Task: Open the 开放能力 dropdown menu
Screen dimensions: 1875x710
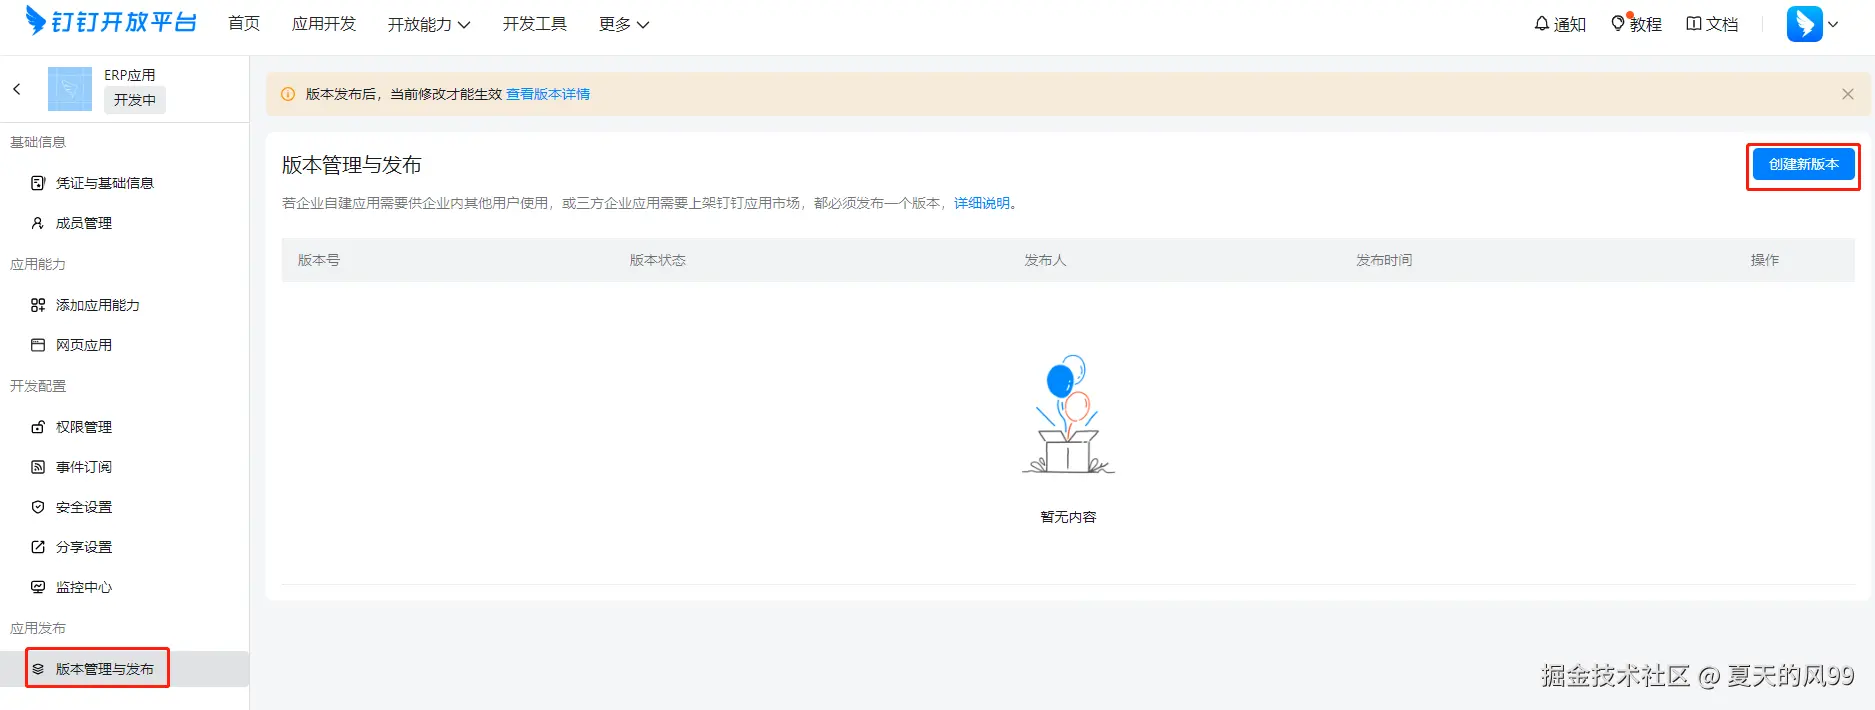Action: 429,24
